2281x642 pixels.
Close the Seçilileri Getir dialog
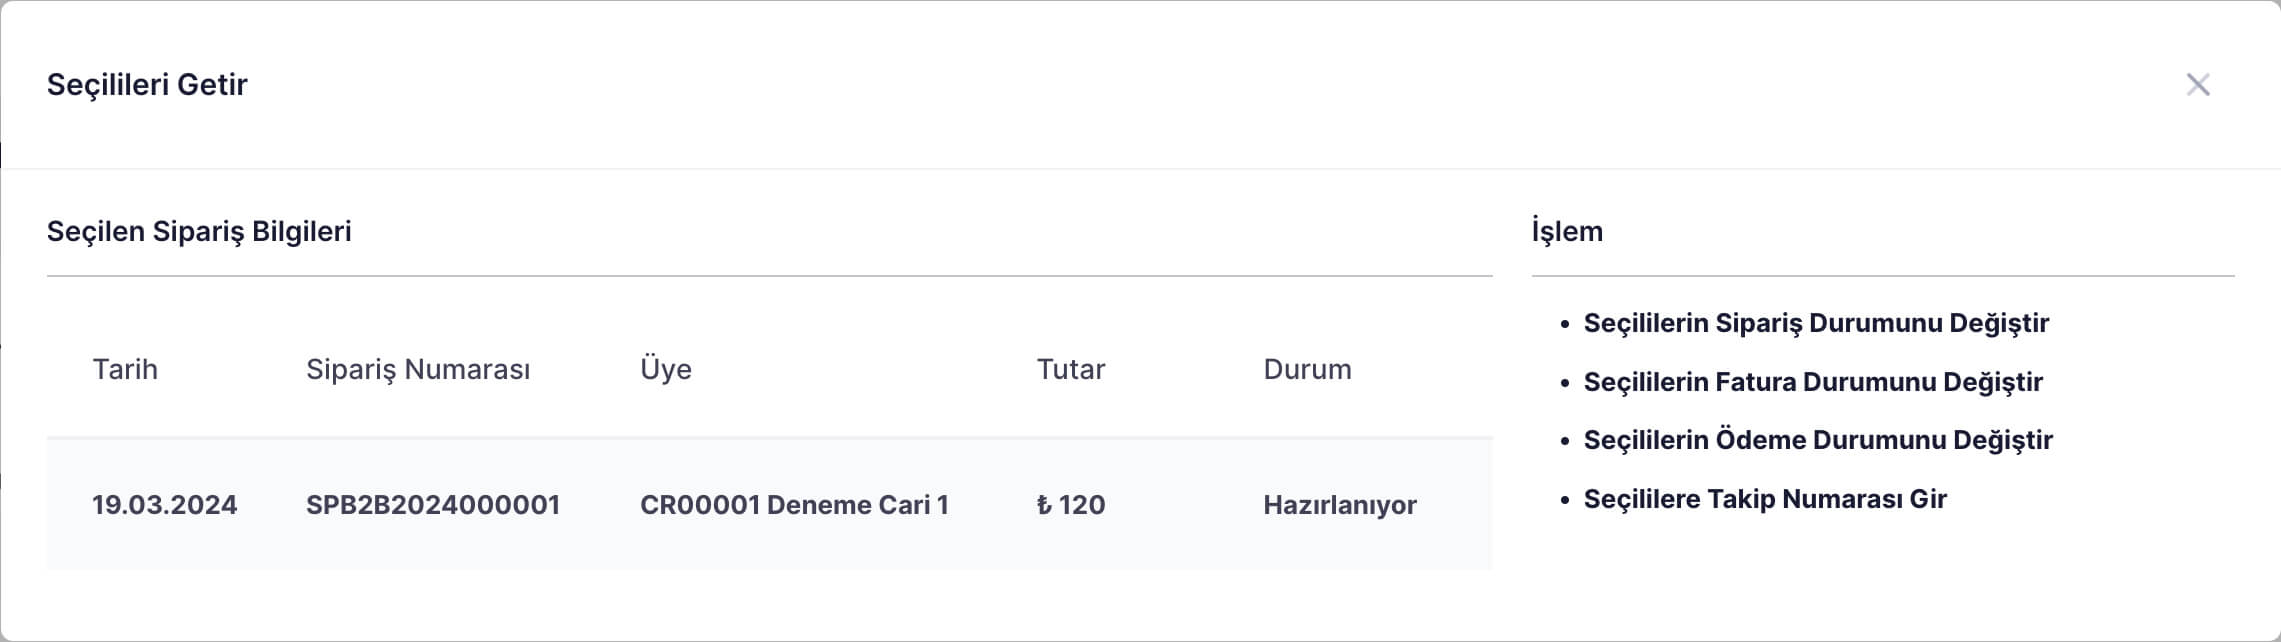coord(2197,85)
